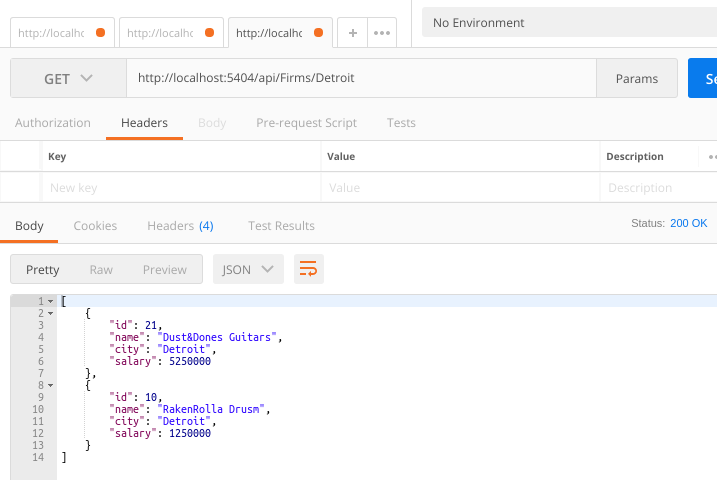The height and width of the screenshot is (480, 717).
Task: Open a new request tab with plus icon
Action: pos(352,33)
